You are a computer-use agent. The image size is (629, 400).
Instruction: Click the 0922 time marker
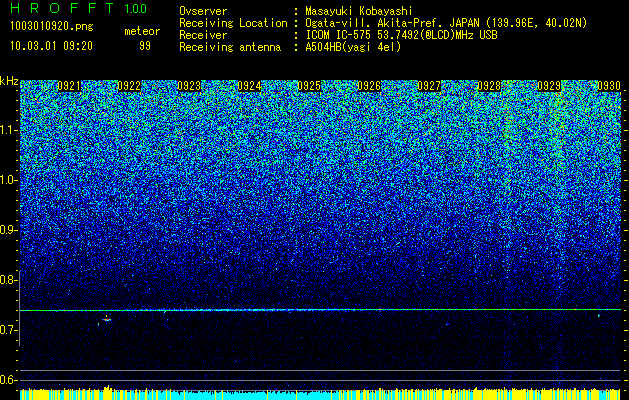pyautogui.click(x=129, y=86)
